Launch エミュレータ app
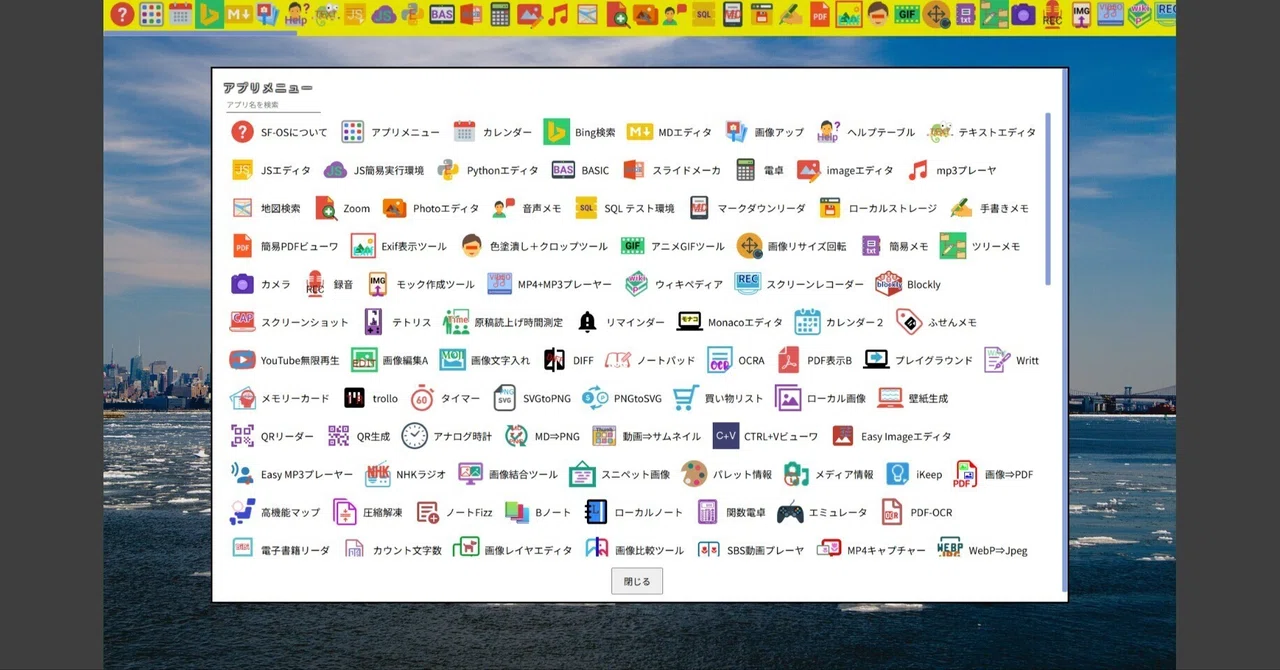1280x670 pixels. pyautogui.click(x=822, y=512)
